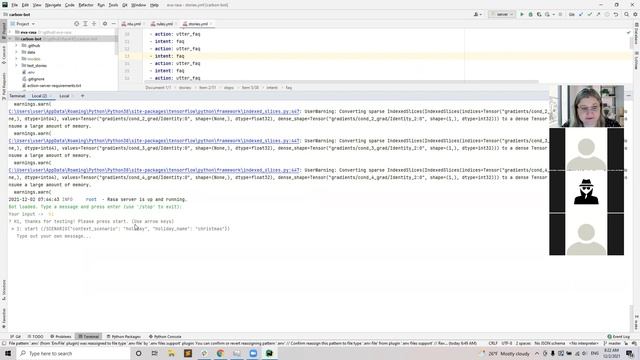The height and width of the screenshot is (360, 640).
Task: Click the CRLF line separator in the status bar
Action: point(493,343)
